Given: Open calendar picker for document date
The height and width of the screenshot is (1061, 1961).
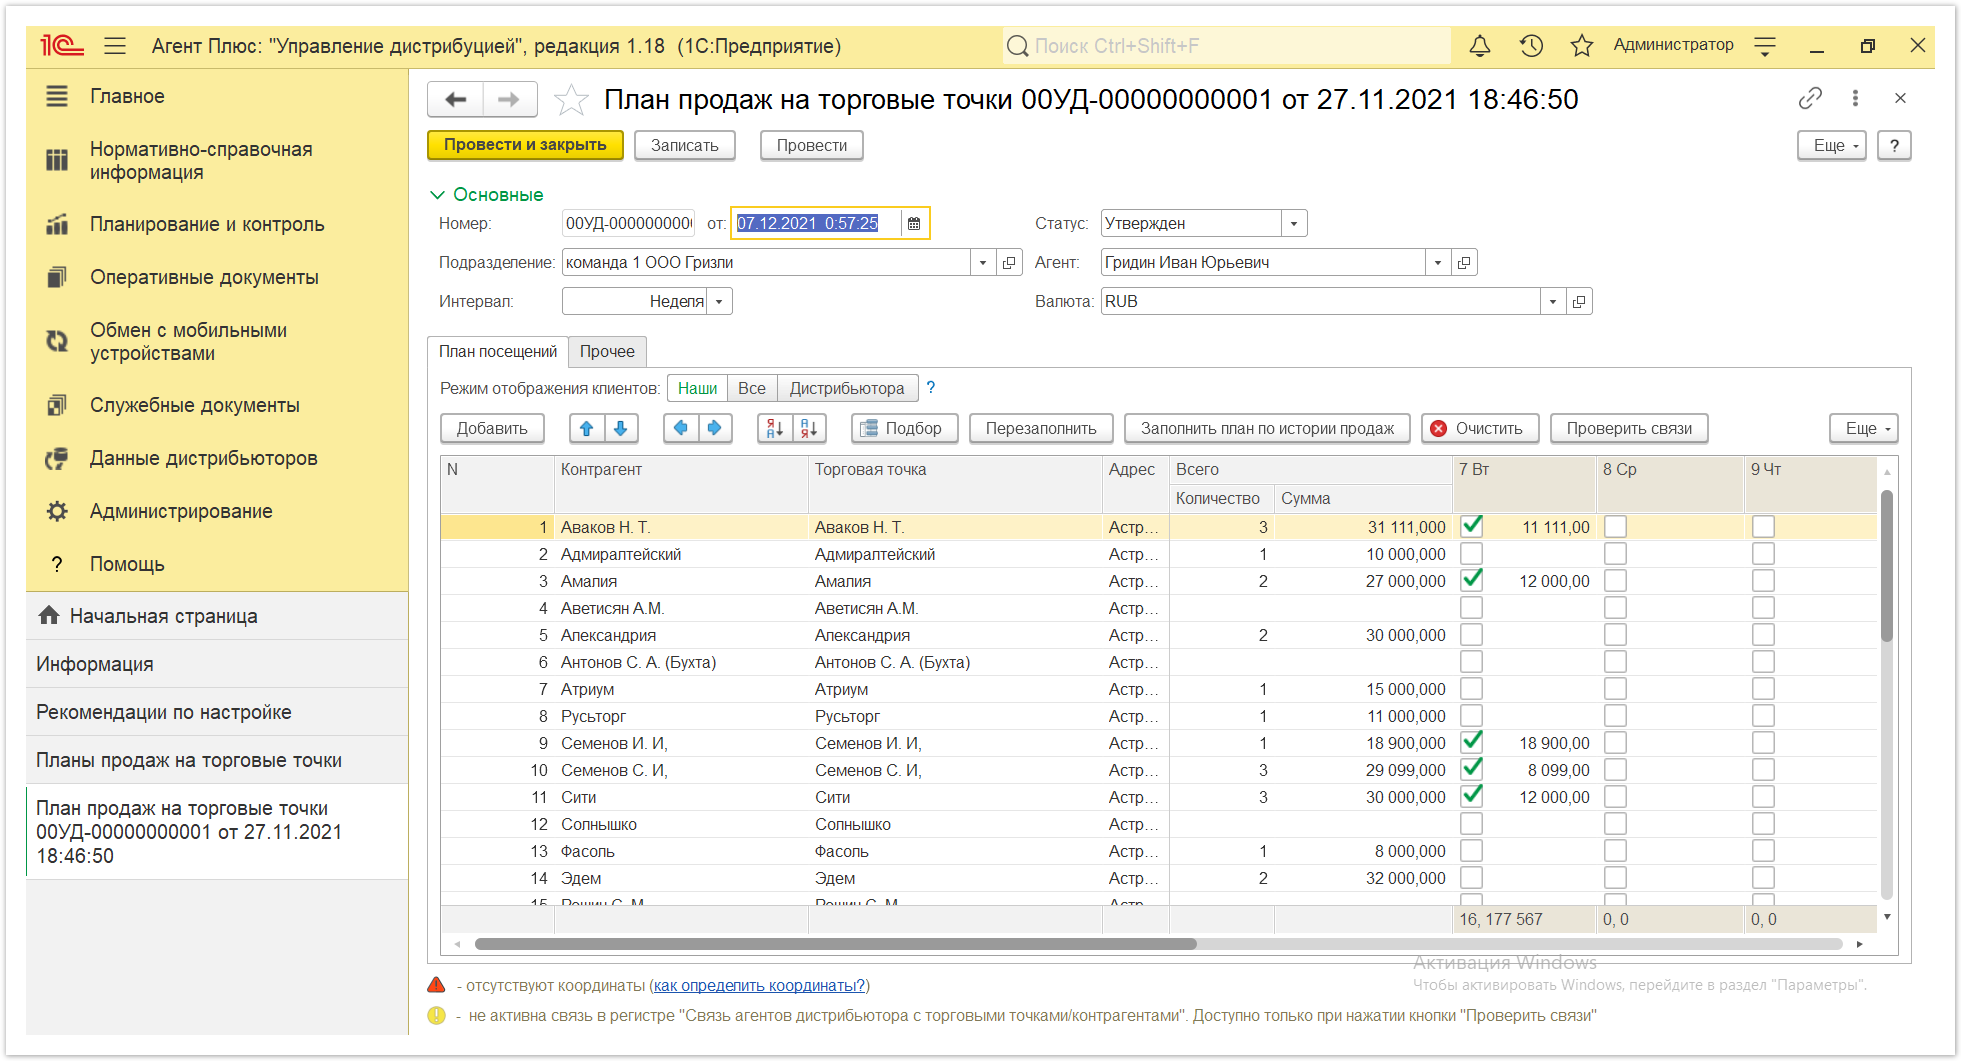Looking at the screenshot, I should point(914,223).
